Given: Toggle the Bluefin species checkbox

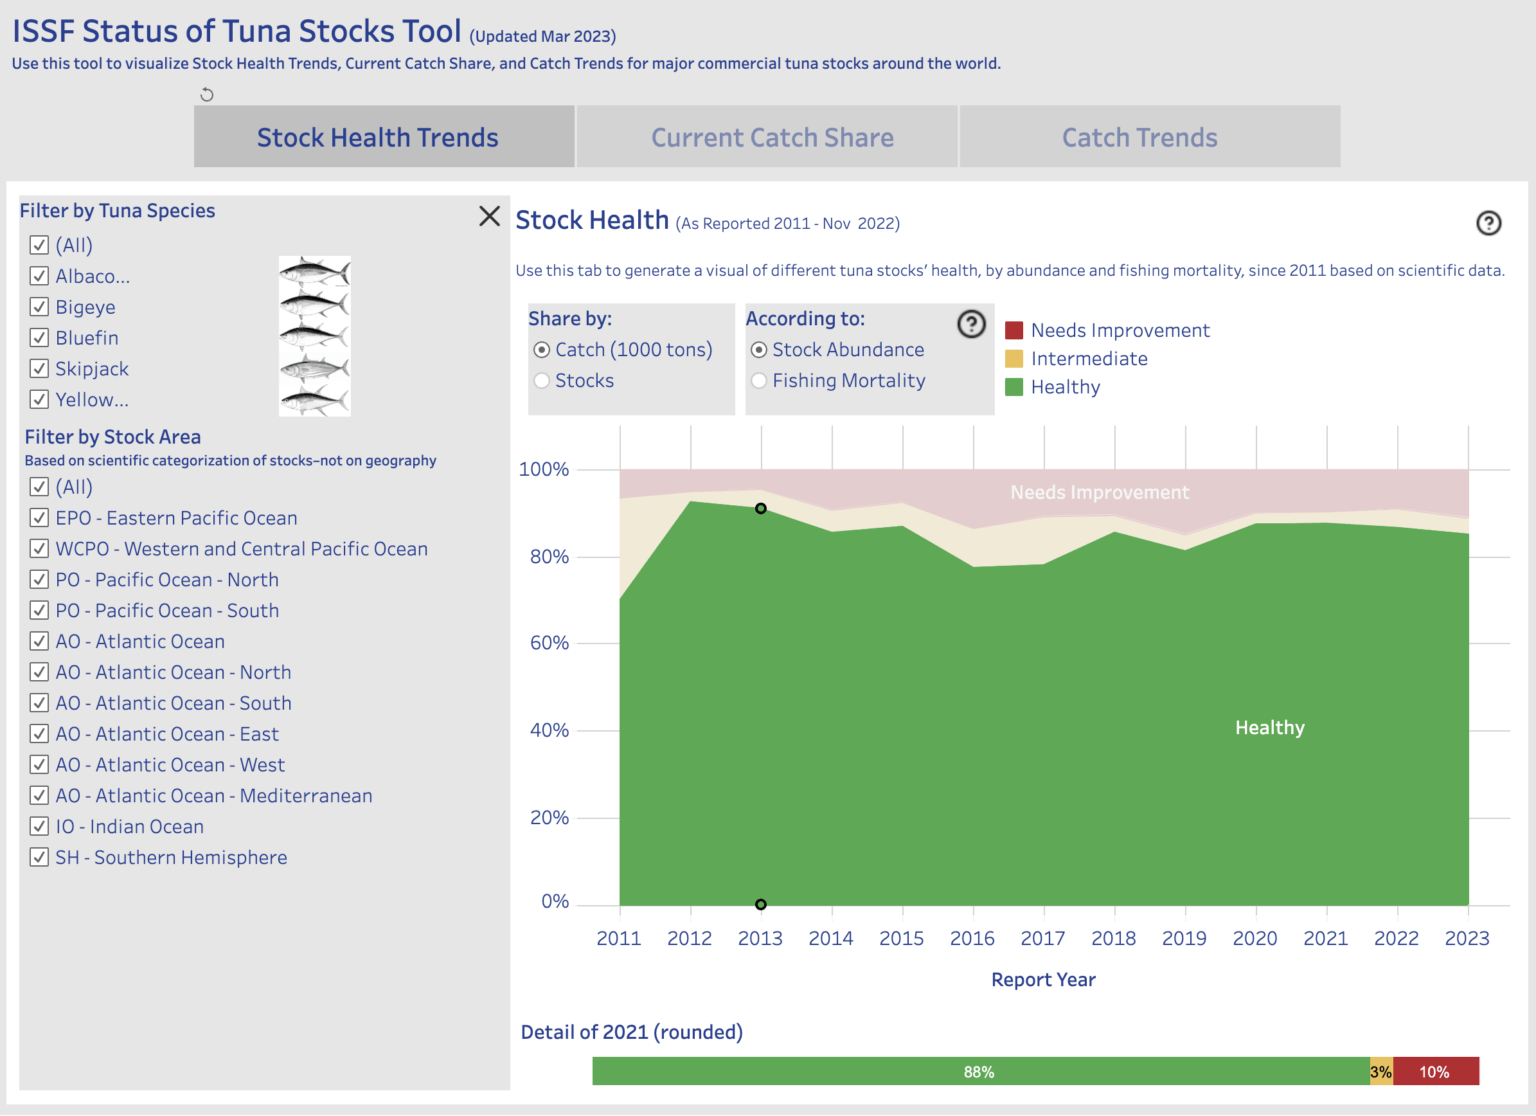Looking at the screenshot, I should [39, 338].
